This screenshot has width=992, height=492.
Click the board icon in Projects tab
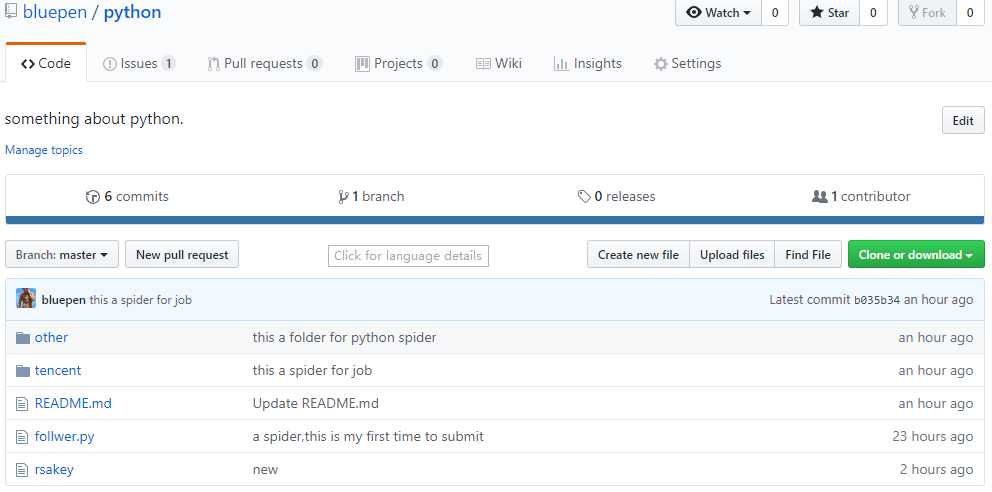[x=362, y=64]
